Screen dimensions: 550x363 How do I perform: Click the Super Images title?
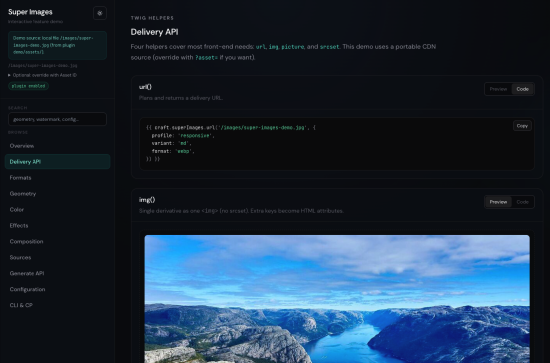click(30, 12)
